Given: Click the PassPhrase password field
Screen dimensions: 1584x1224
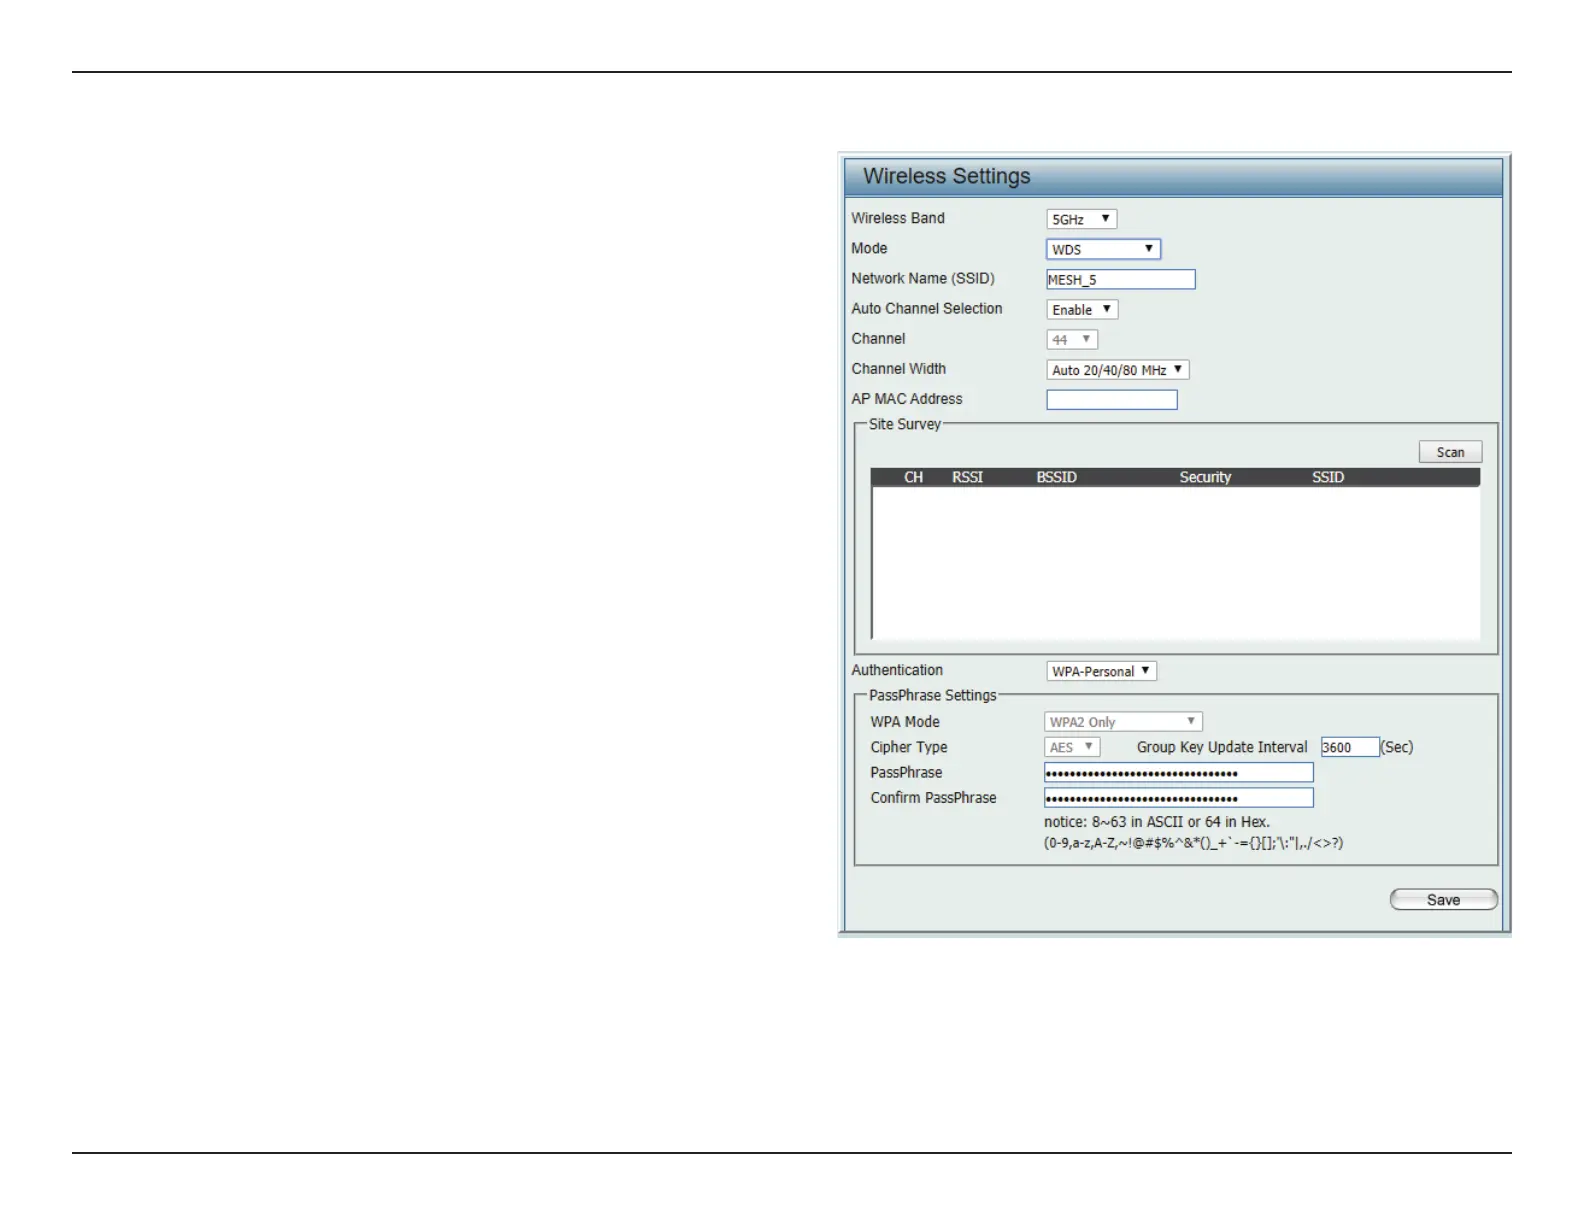Looking at the screenshot, I should tap(1178, 773).
